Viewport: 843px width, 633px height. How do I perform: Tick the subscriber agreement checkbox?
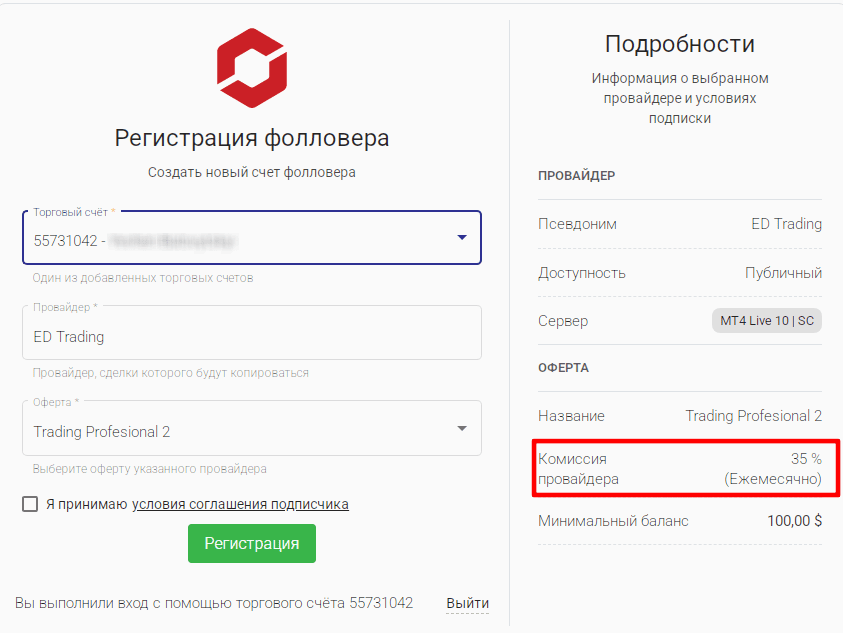click(30, 504)
